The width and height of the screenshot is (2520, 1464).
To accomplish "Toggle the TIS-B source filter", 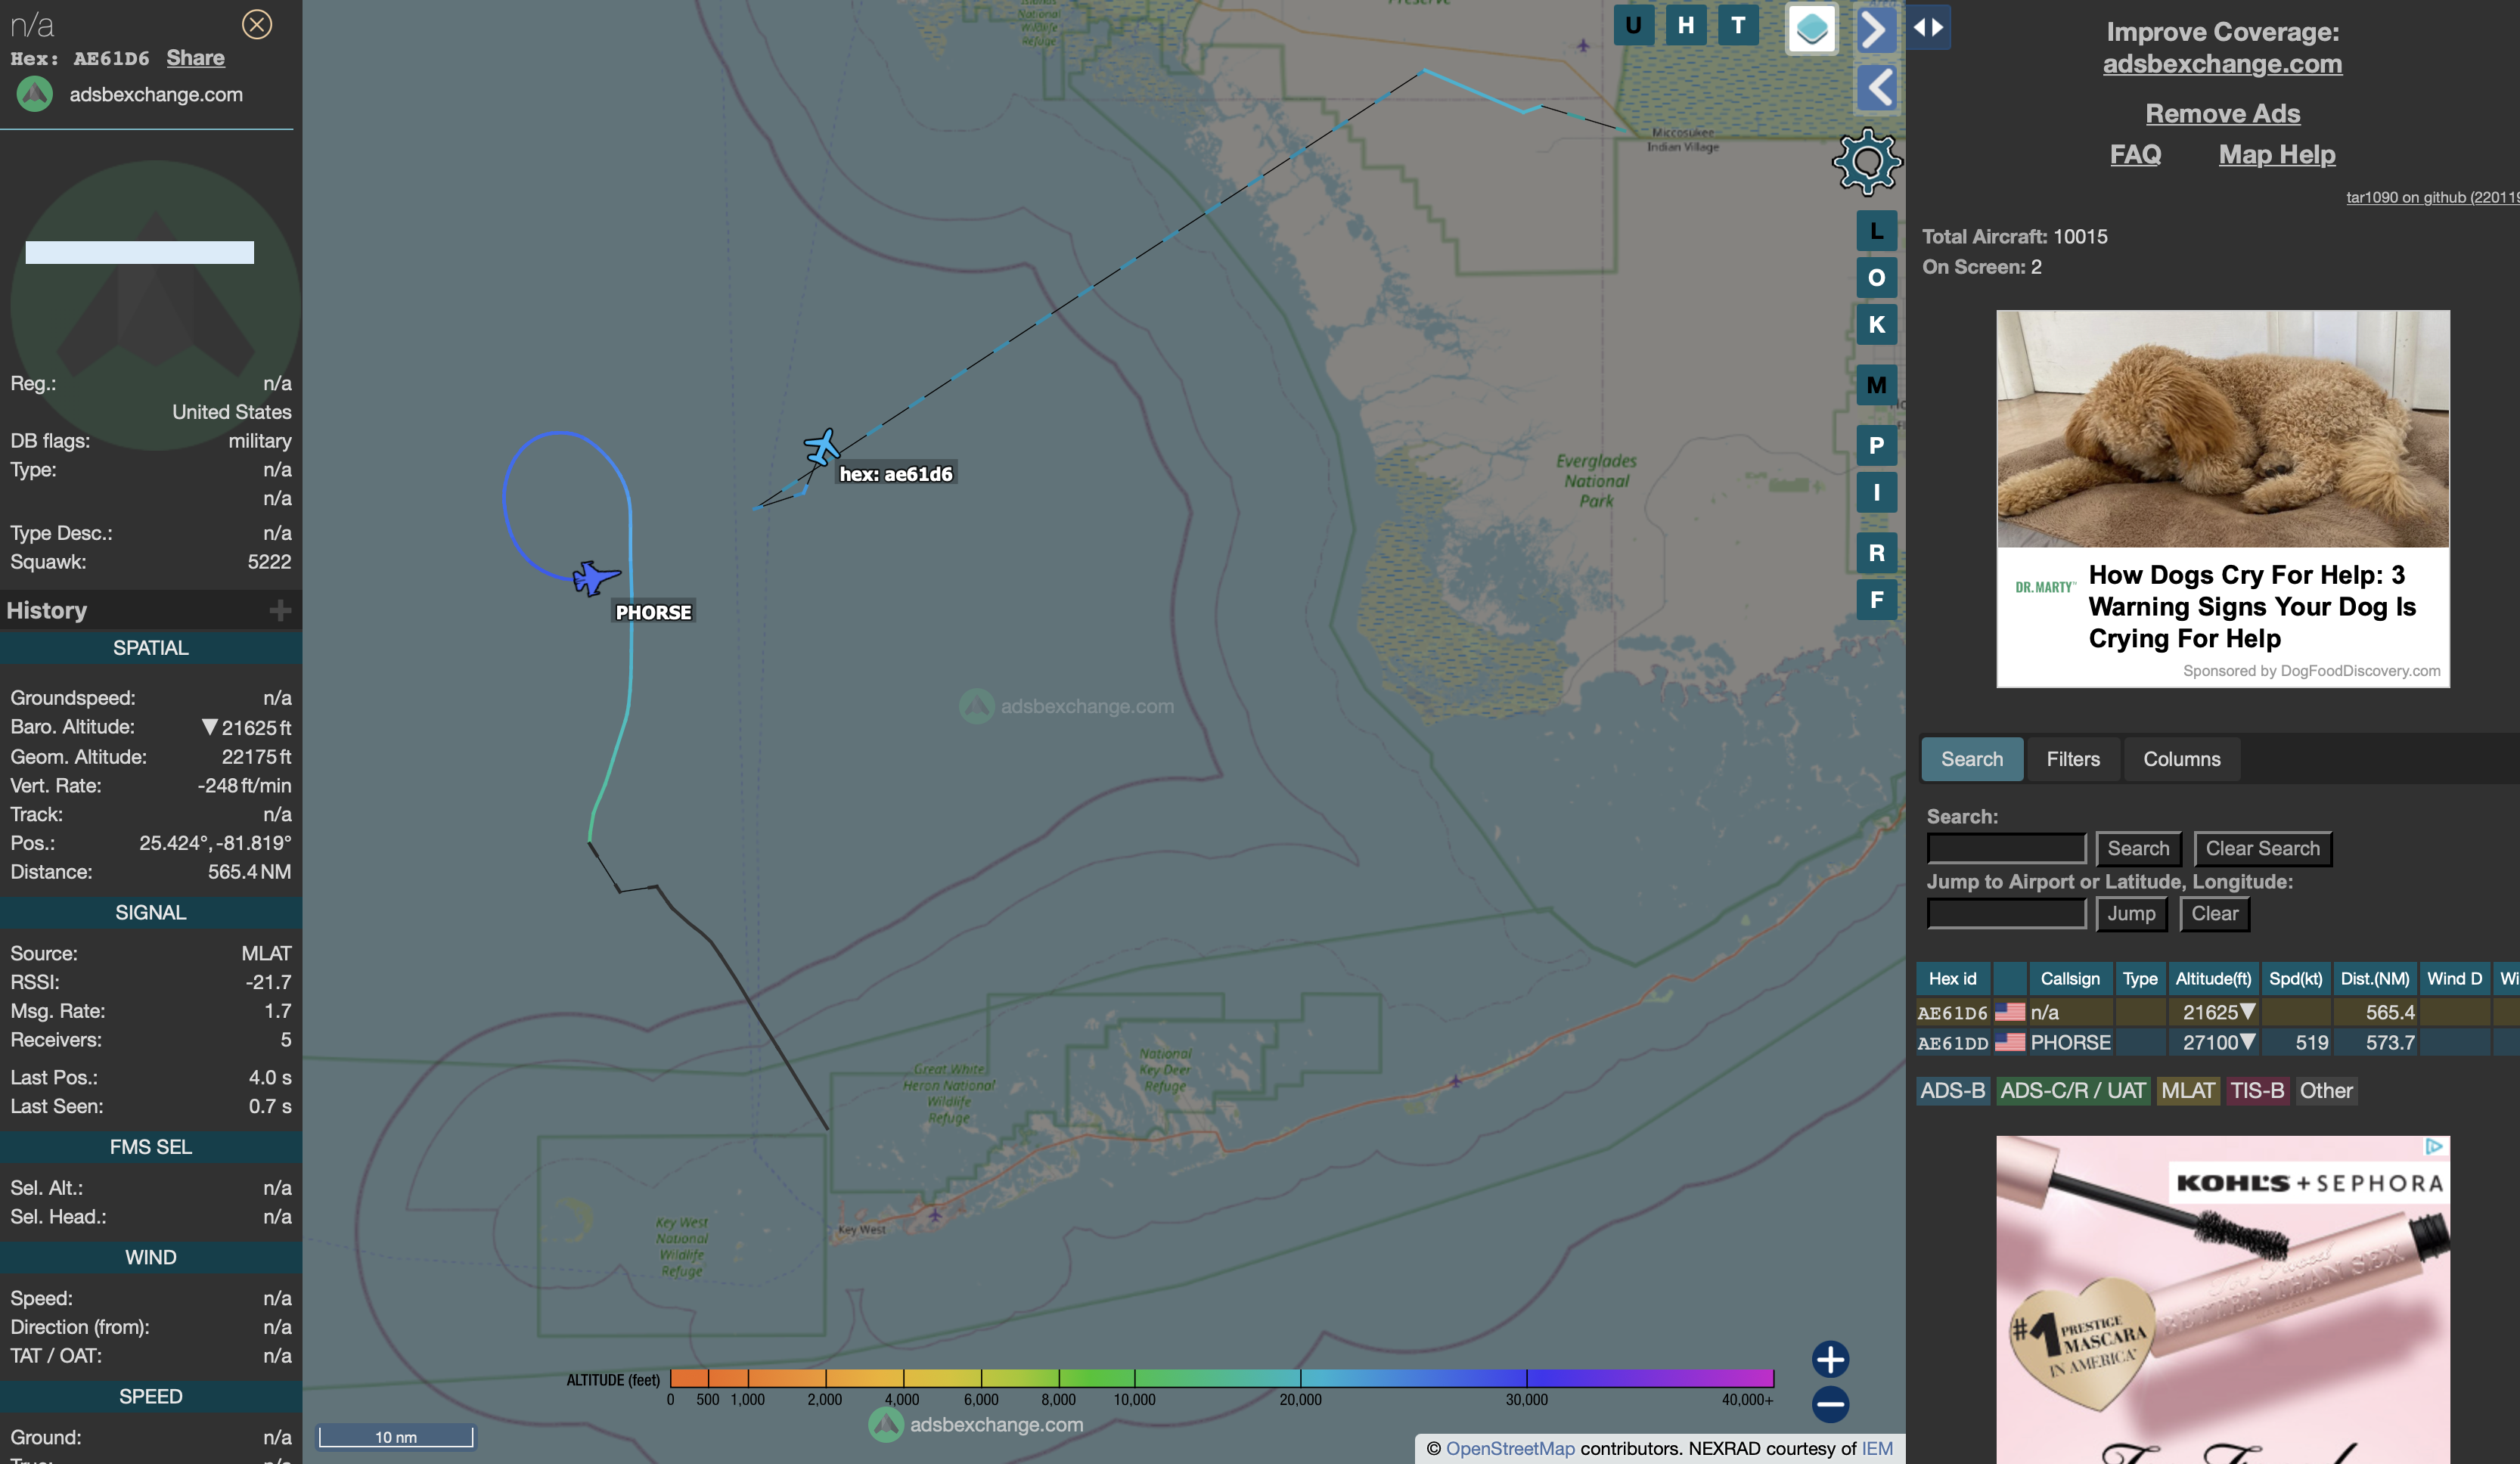I will click(x=2257, y=1091).
